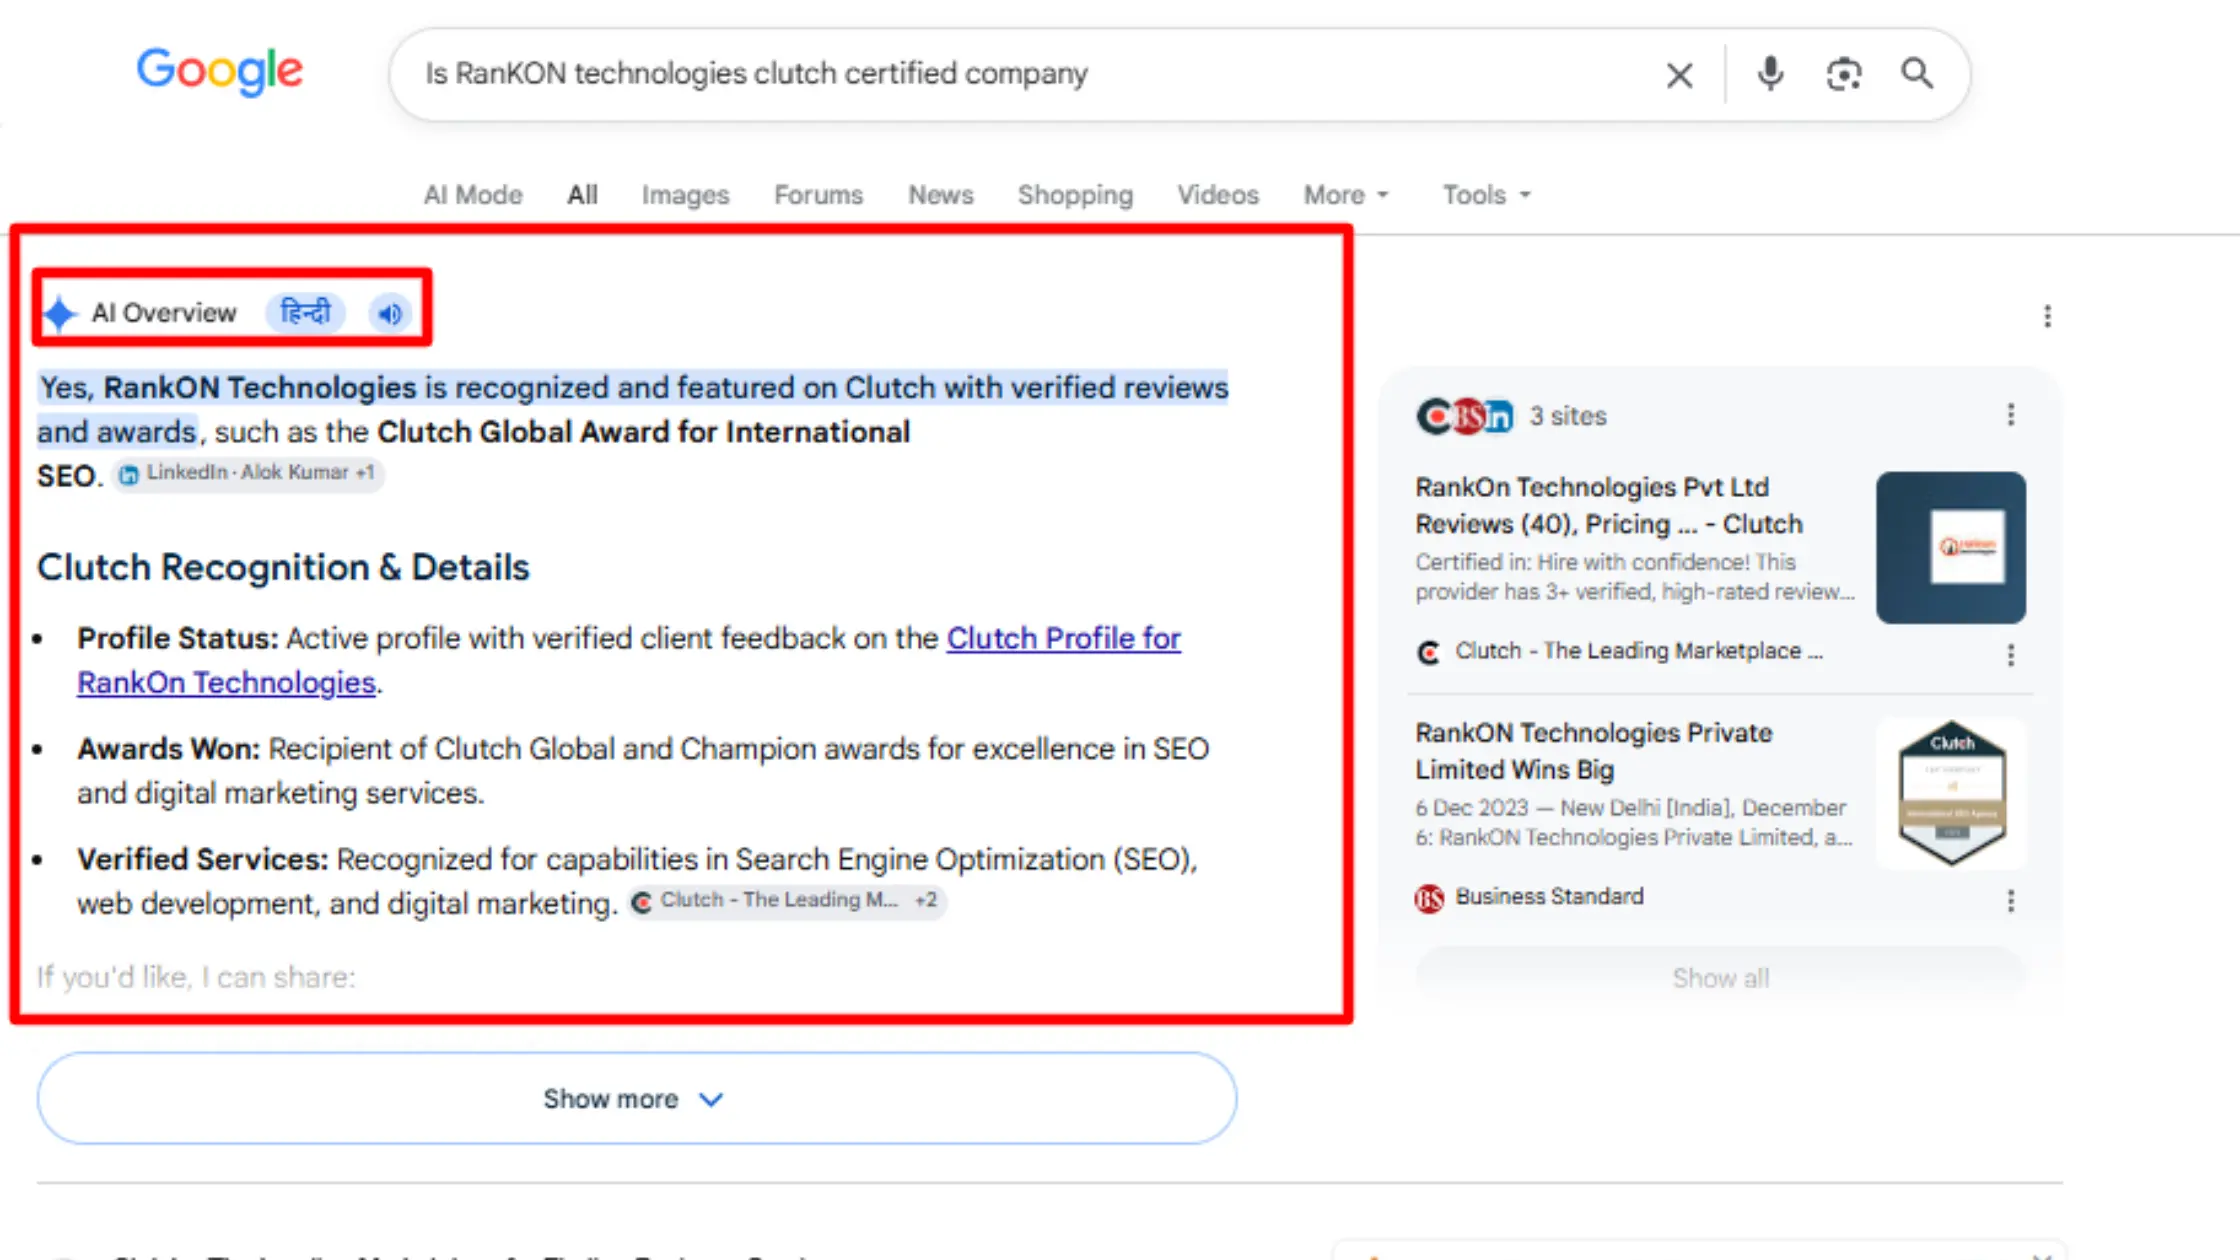Screen dimensions: 2240x1260
Task: Open Clutch Profile for RankOn Technologies link
Action: 1063,638
